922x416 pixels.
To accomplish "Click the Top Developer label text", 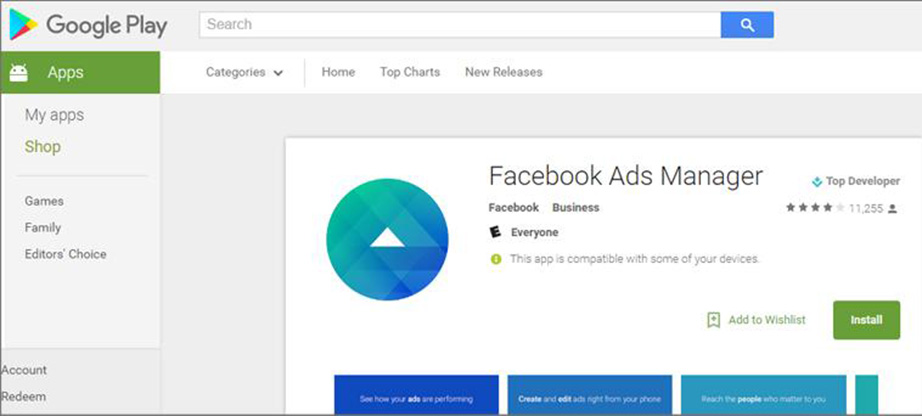I will pyautogui.click(x=863, y=182).
